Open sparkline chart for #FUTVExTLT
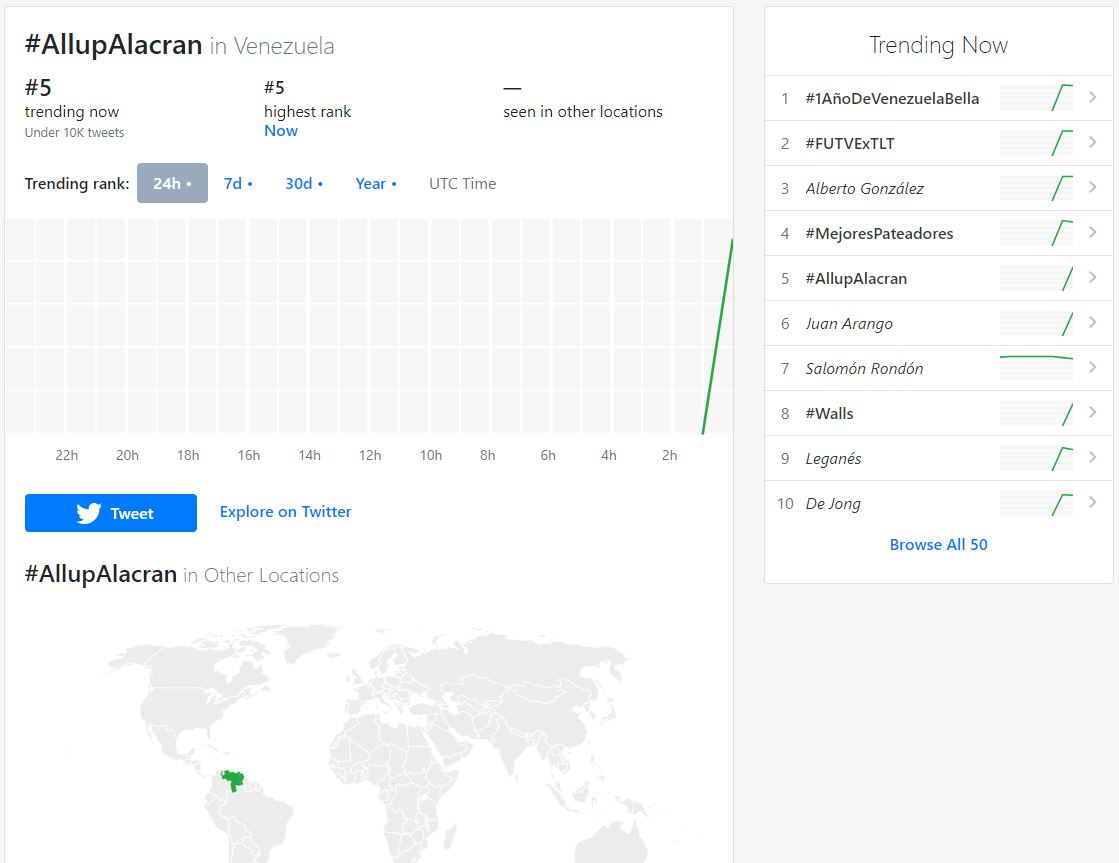Screen dimensions: 1119x863 click(1036, 143)
